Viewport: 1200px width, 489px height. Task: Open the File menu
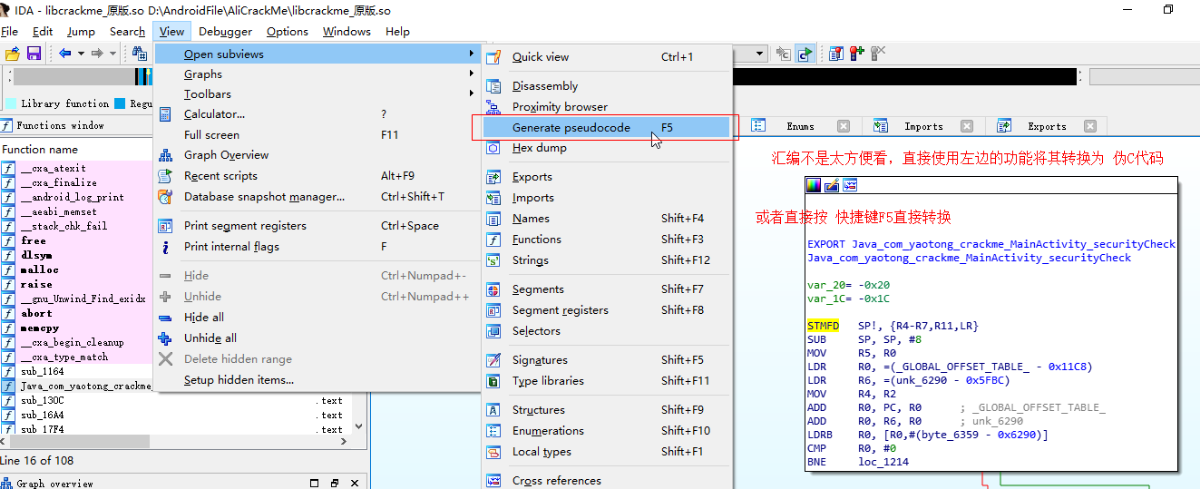click(x=9, y=31)
